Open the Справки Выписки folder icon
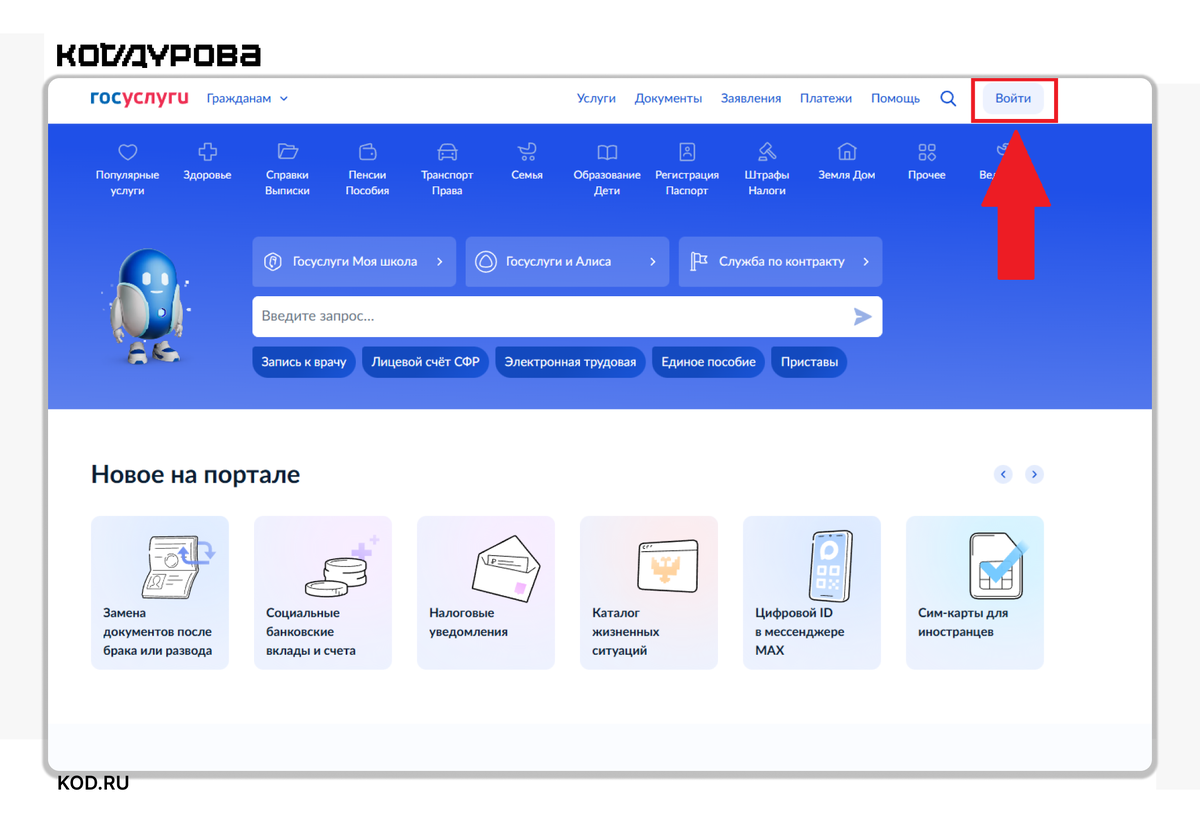1200x823 pixels. click(x=288, y=152)
